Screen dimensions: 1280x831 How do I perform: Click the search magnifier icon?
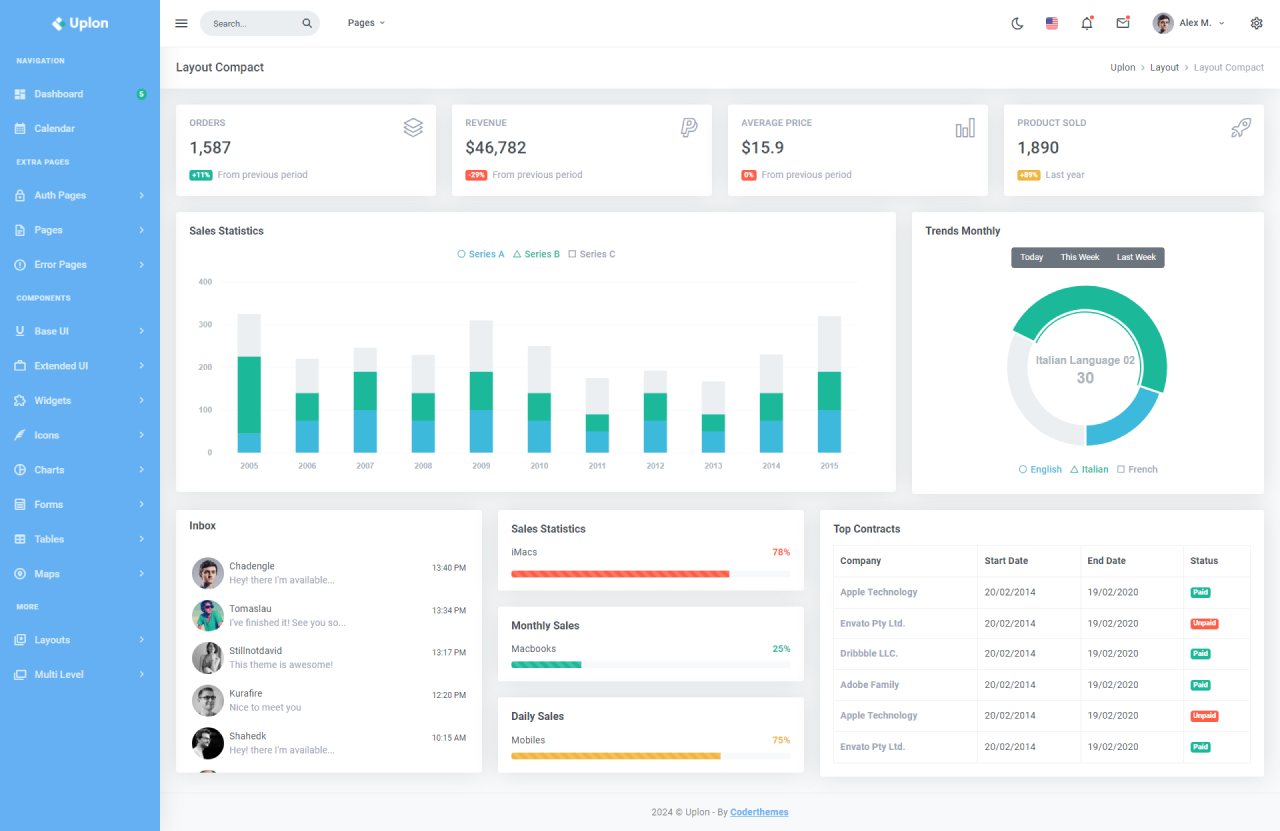pos(307,23)
